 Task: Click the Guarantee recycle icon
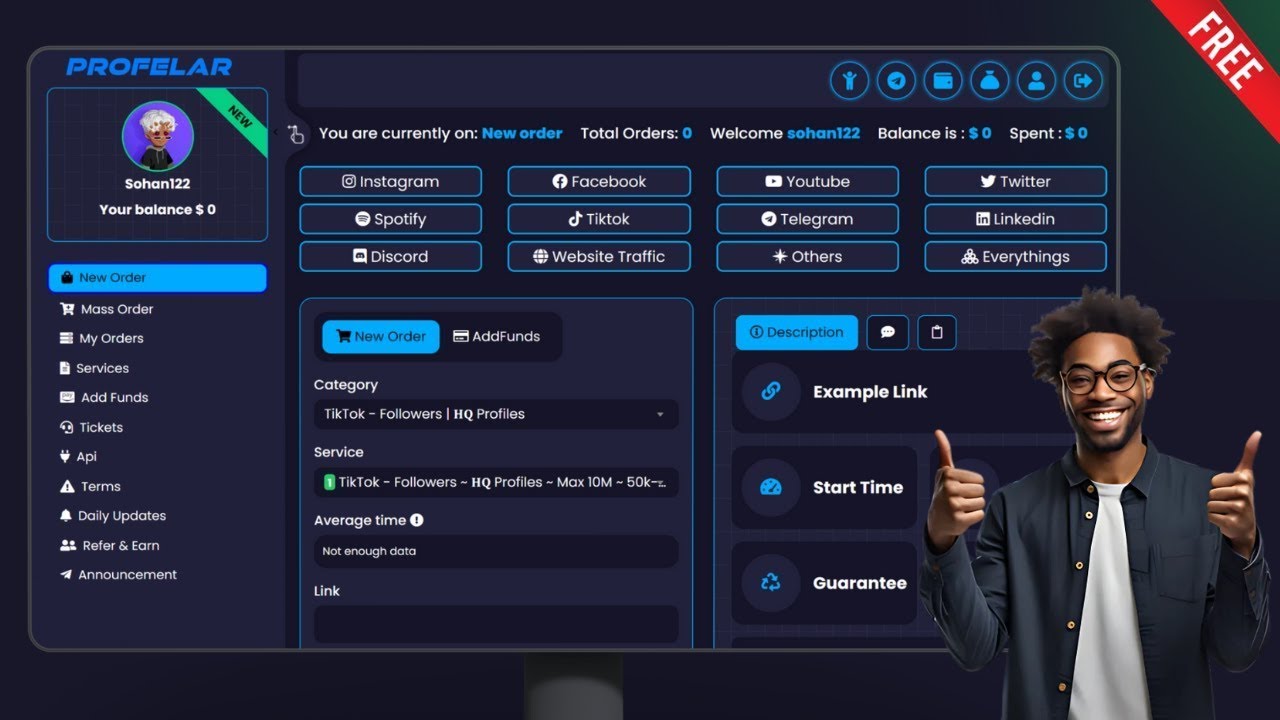point(771,583)
